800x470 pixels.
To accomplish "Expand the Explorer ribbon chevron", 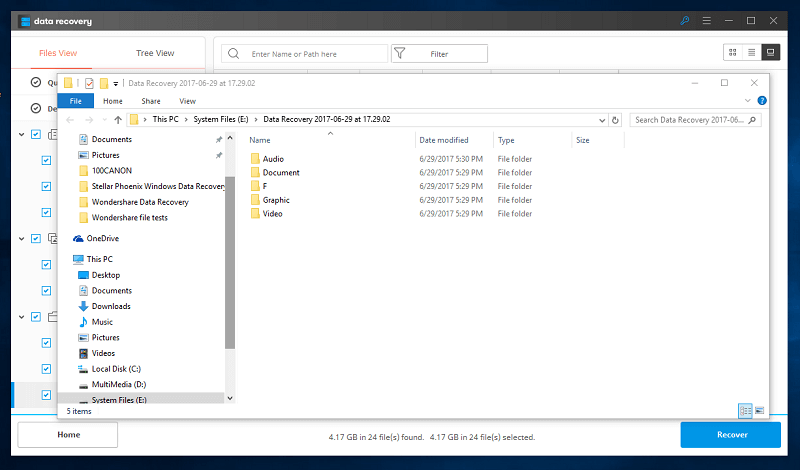I will pos(747,101).
